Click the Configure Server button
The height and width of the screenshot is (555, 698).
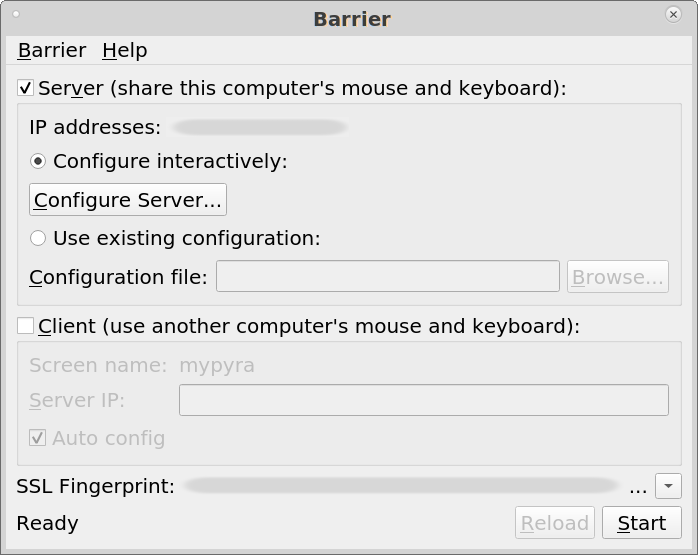128,200
